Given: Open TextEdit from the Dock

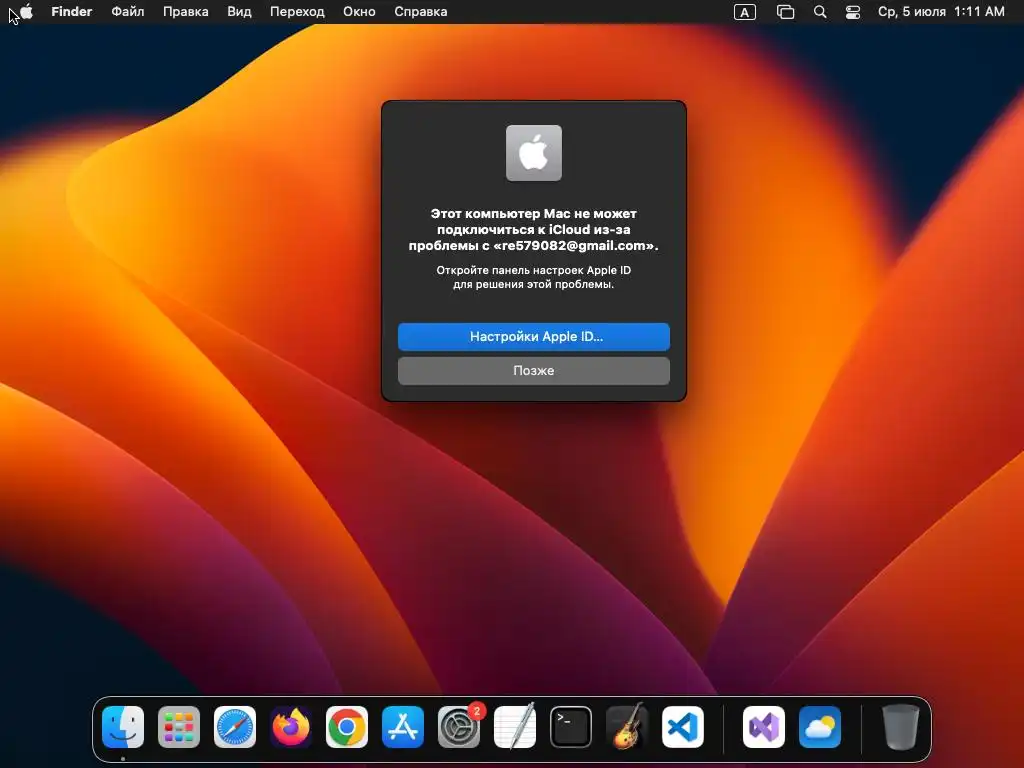Looking at the screenshot, I should (x=515, y=727).
